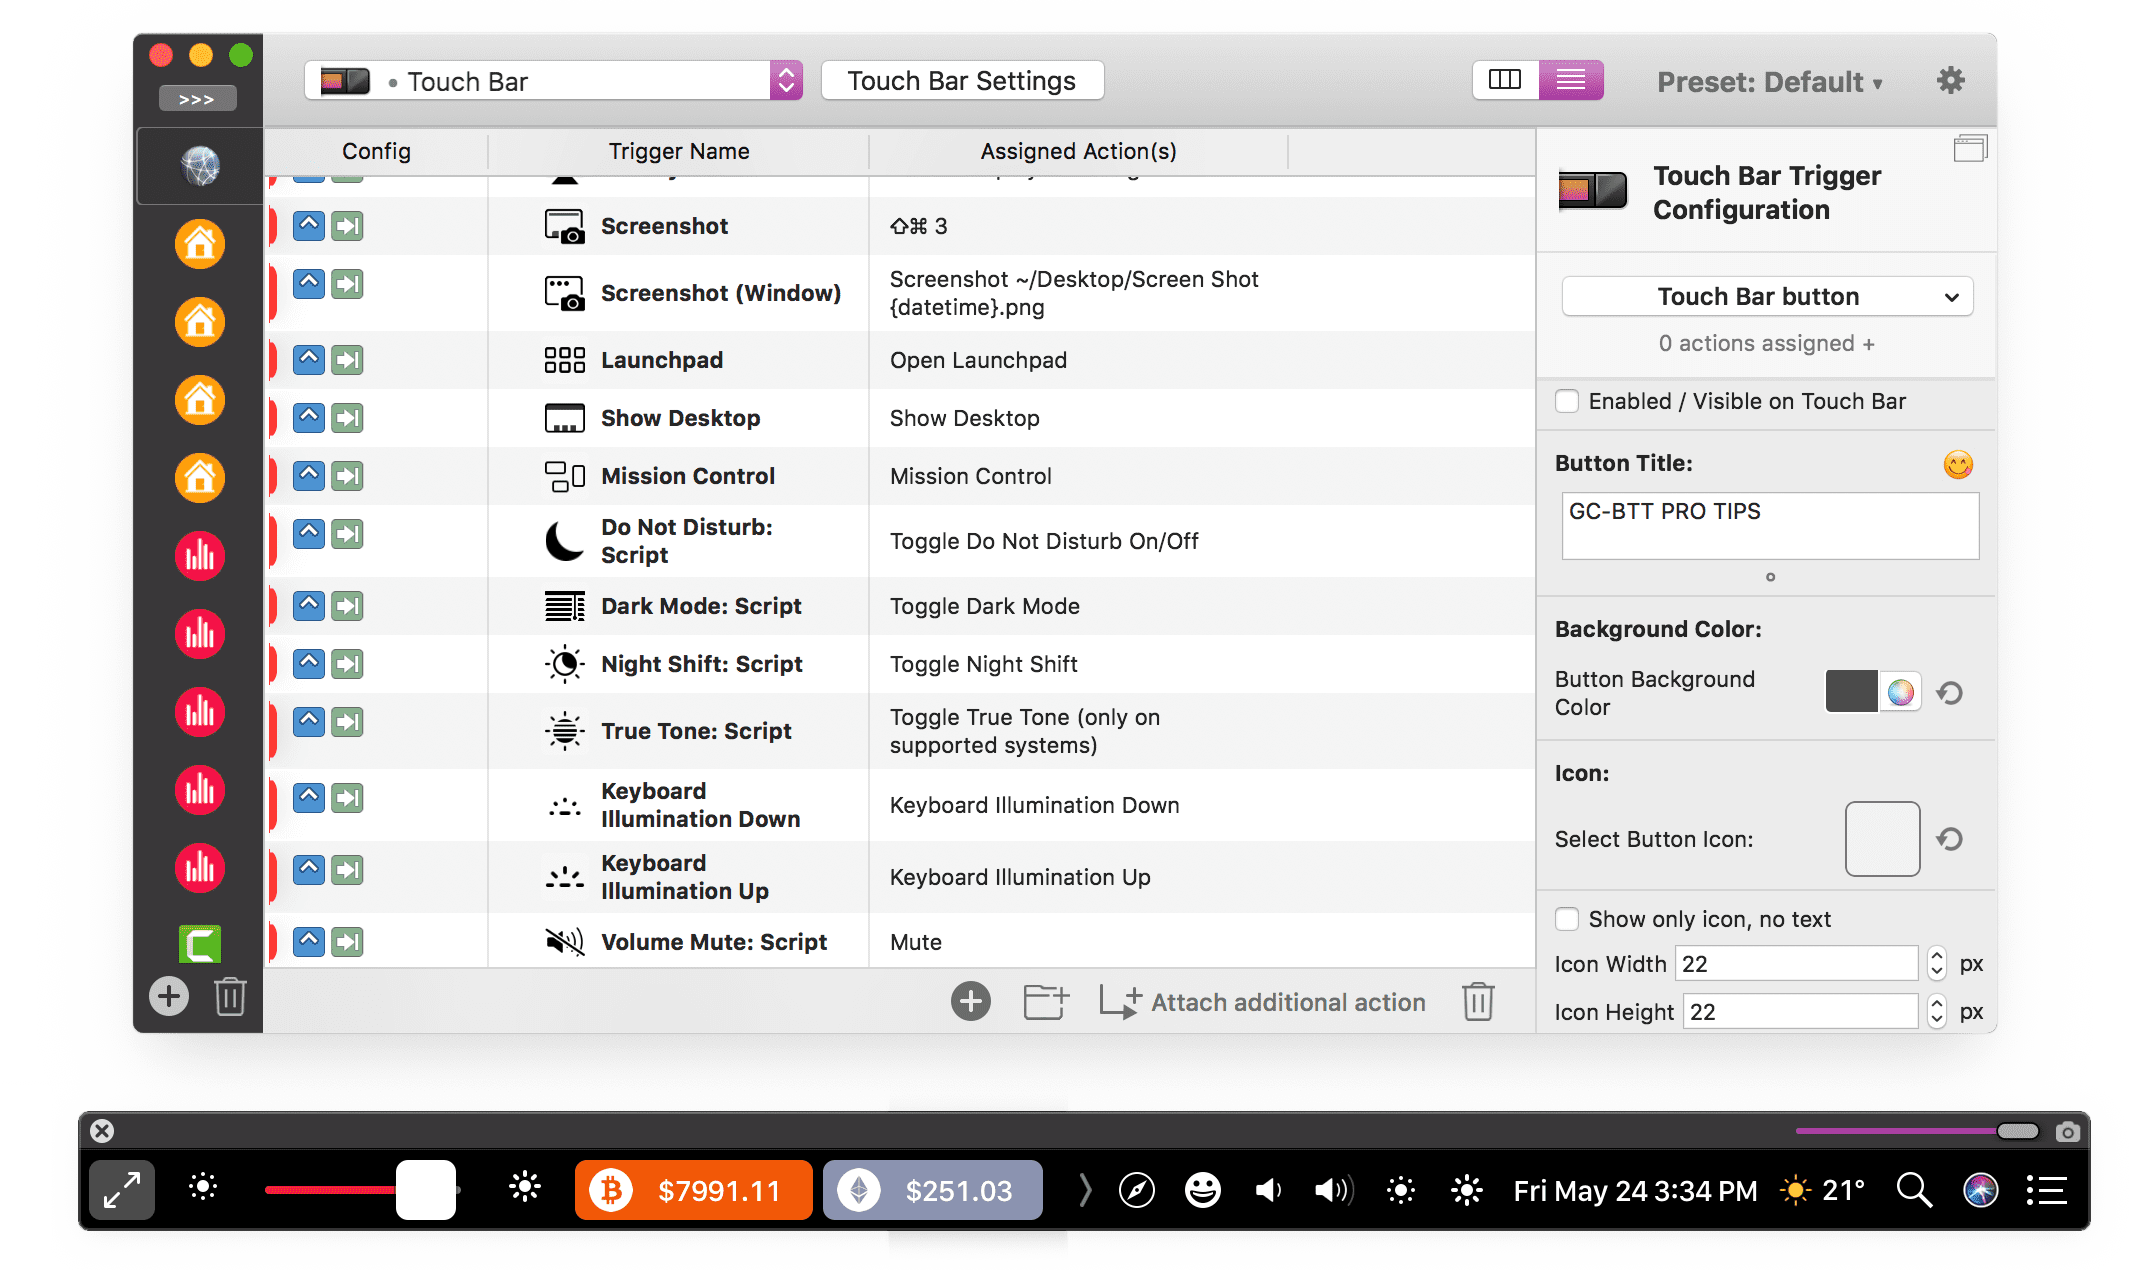Tap the list menu icon at the Touch Bar's end

pos(2046,1190)
